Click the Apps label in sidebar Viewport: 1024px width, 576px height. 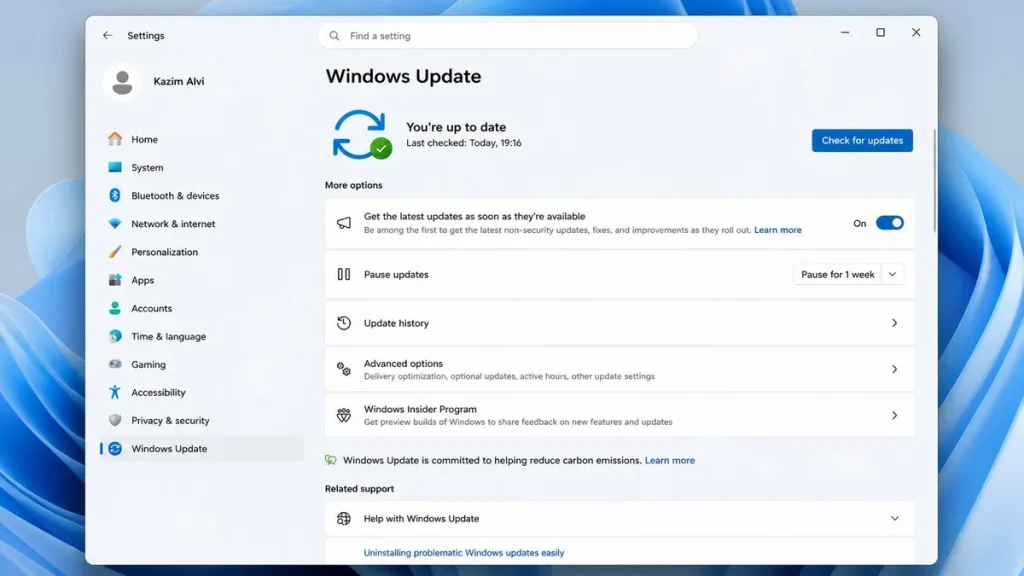[142, 280]
